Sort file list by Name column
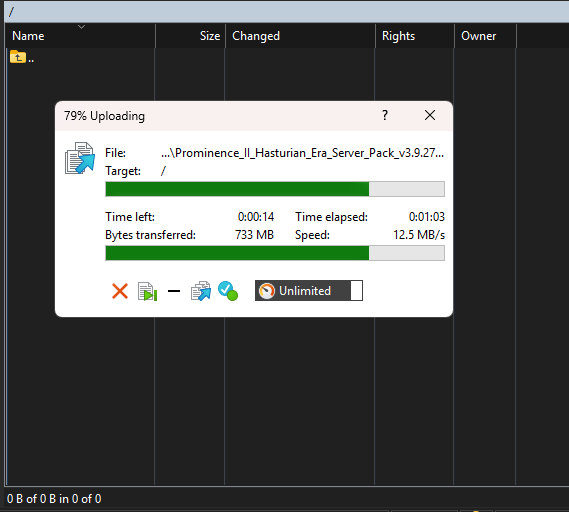The height and width of the screenshot is (512, 569). click(x=80, y=36)
